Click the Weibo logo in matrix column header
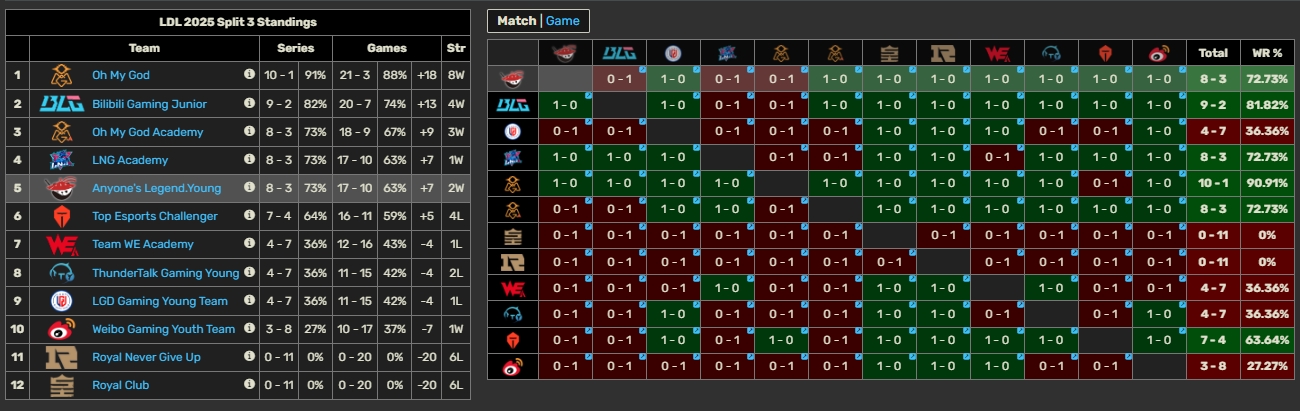 [x=1159, y=53]
